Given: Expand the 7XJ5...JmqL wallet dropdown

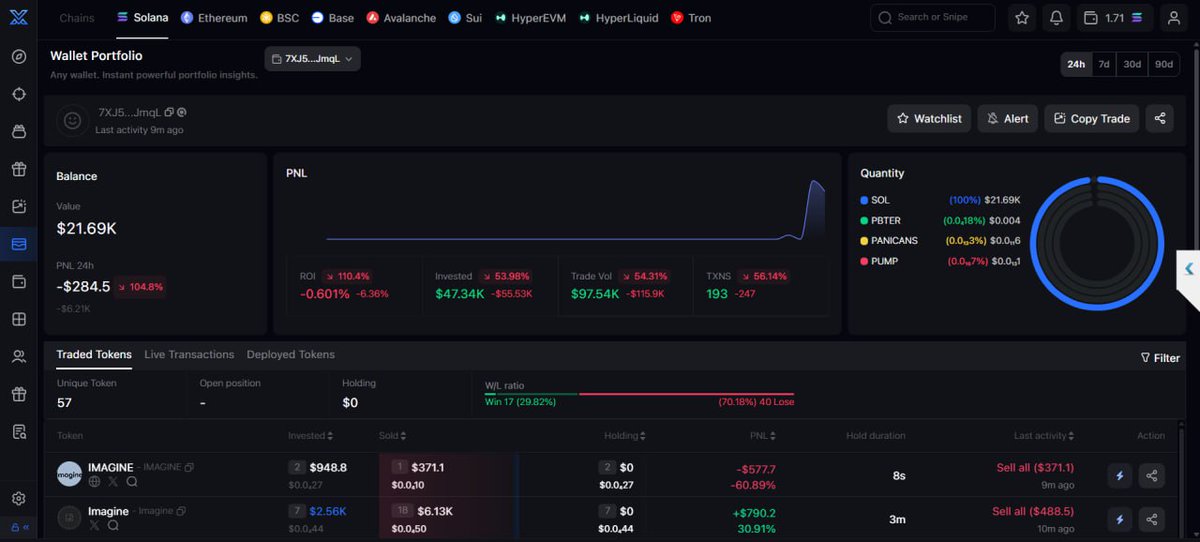Looking at the screenshot, I should pos(313,59).
